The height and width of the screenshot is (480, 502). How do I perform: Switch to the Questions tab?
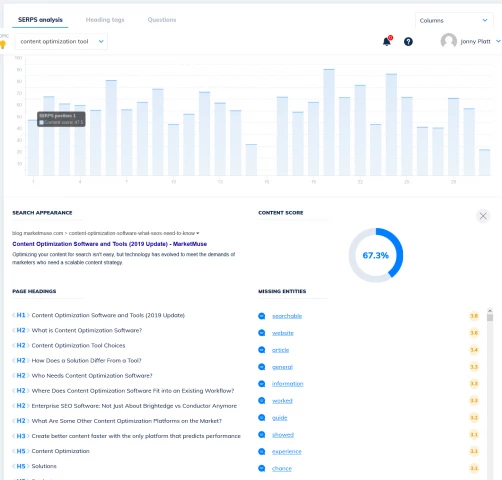[x=162, y=20]
